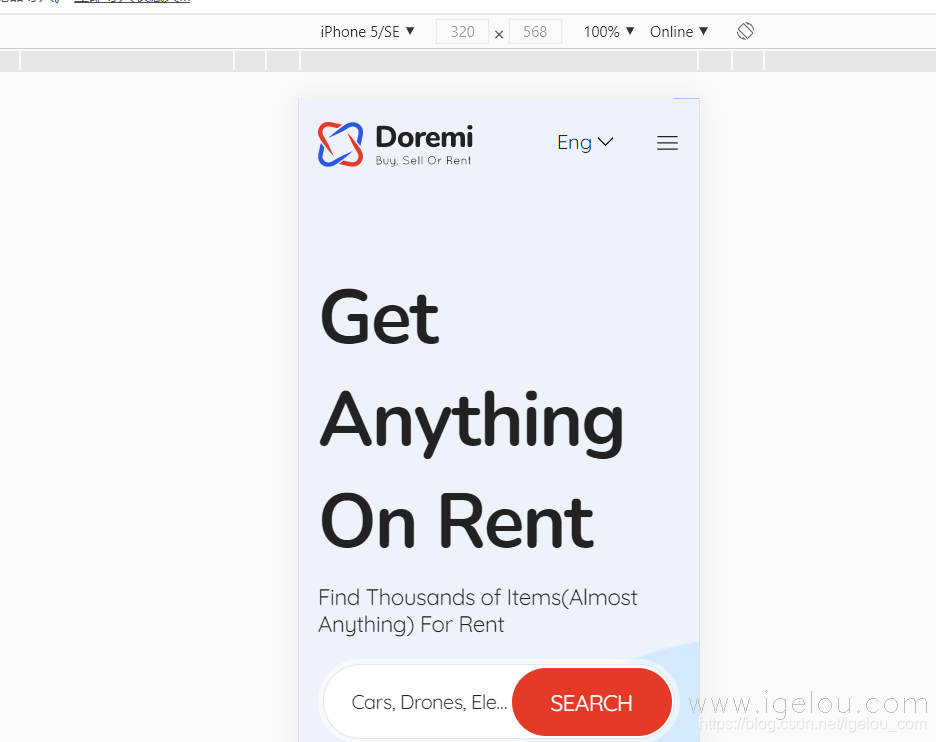This screenshot has height=742, width=936.
Task: Expand the Eng language selector
Action: coord(585,142)
